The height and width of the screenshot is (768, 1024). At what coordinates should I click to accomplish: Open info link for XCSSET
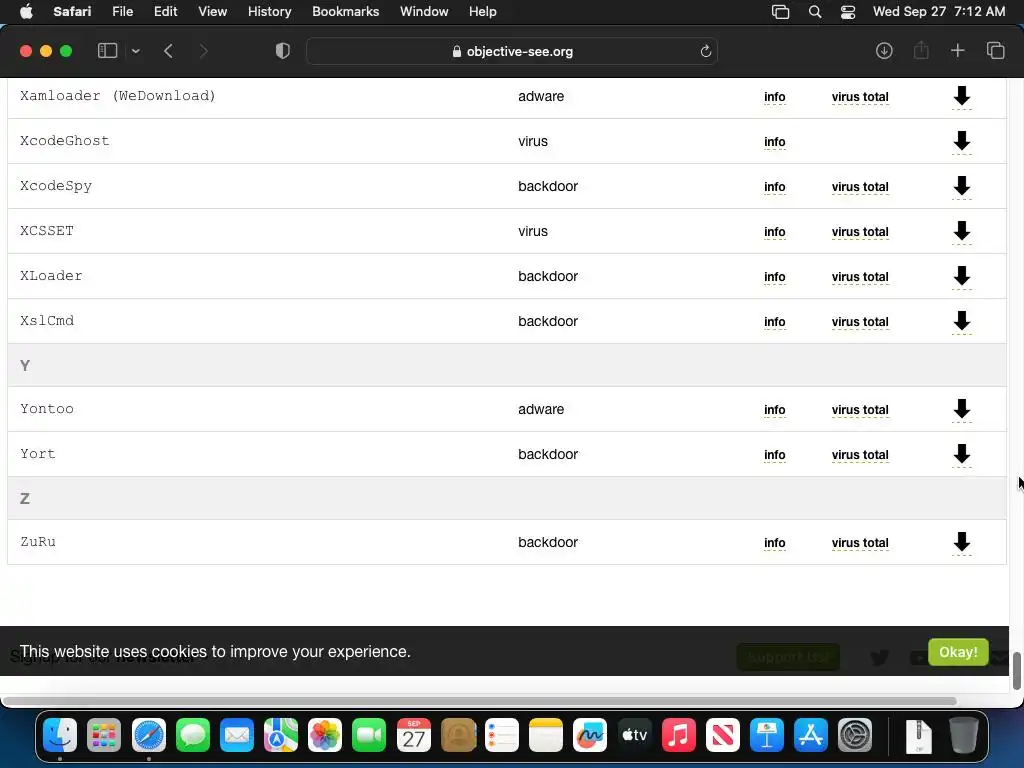(775, 232)
